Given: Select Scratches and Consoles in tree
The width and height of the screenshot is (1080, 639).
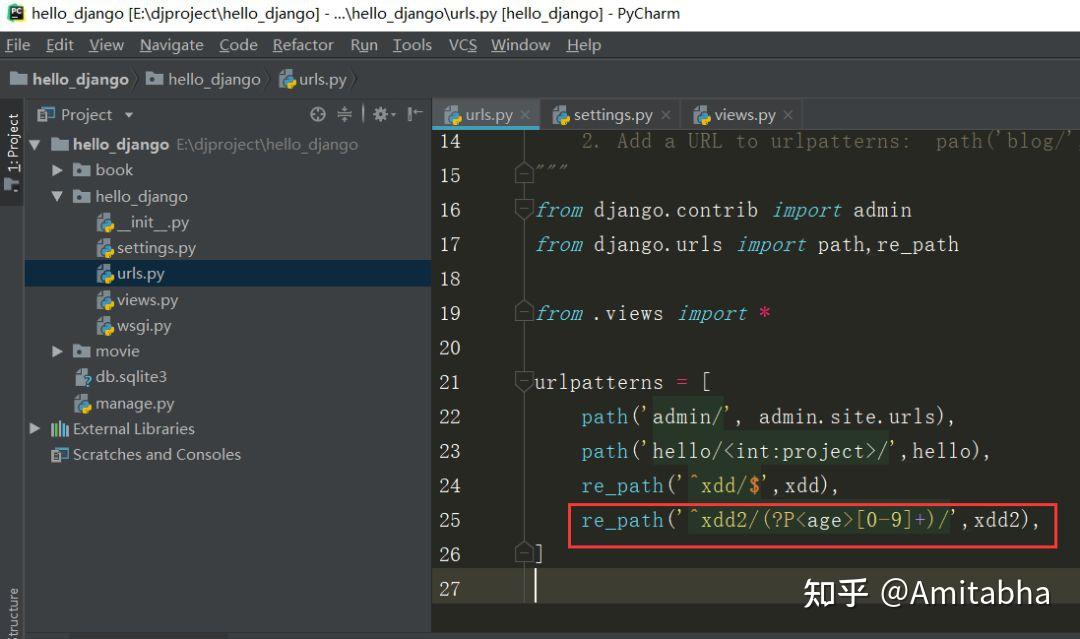Looking at the screenshot, I should [x=228, y=454].
